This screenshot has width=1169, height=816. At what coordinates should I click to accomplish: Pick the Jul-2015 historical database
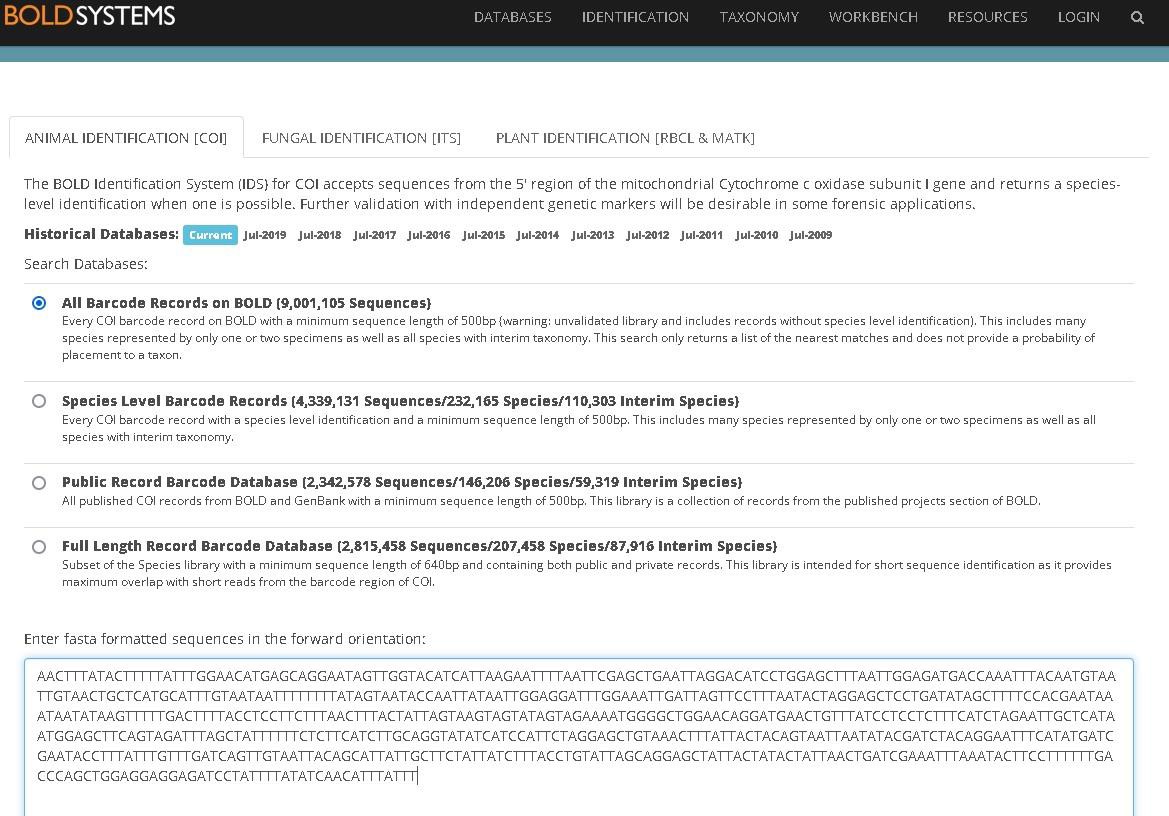484,235
